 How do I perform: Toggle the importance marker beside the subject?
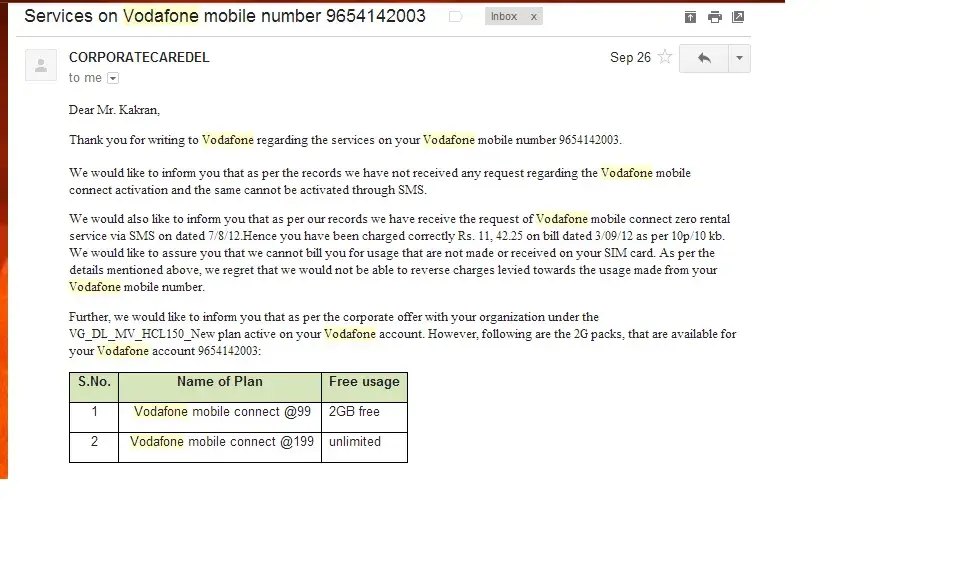point(456,17)
